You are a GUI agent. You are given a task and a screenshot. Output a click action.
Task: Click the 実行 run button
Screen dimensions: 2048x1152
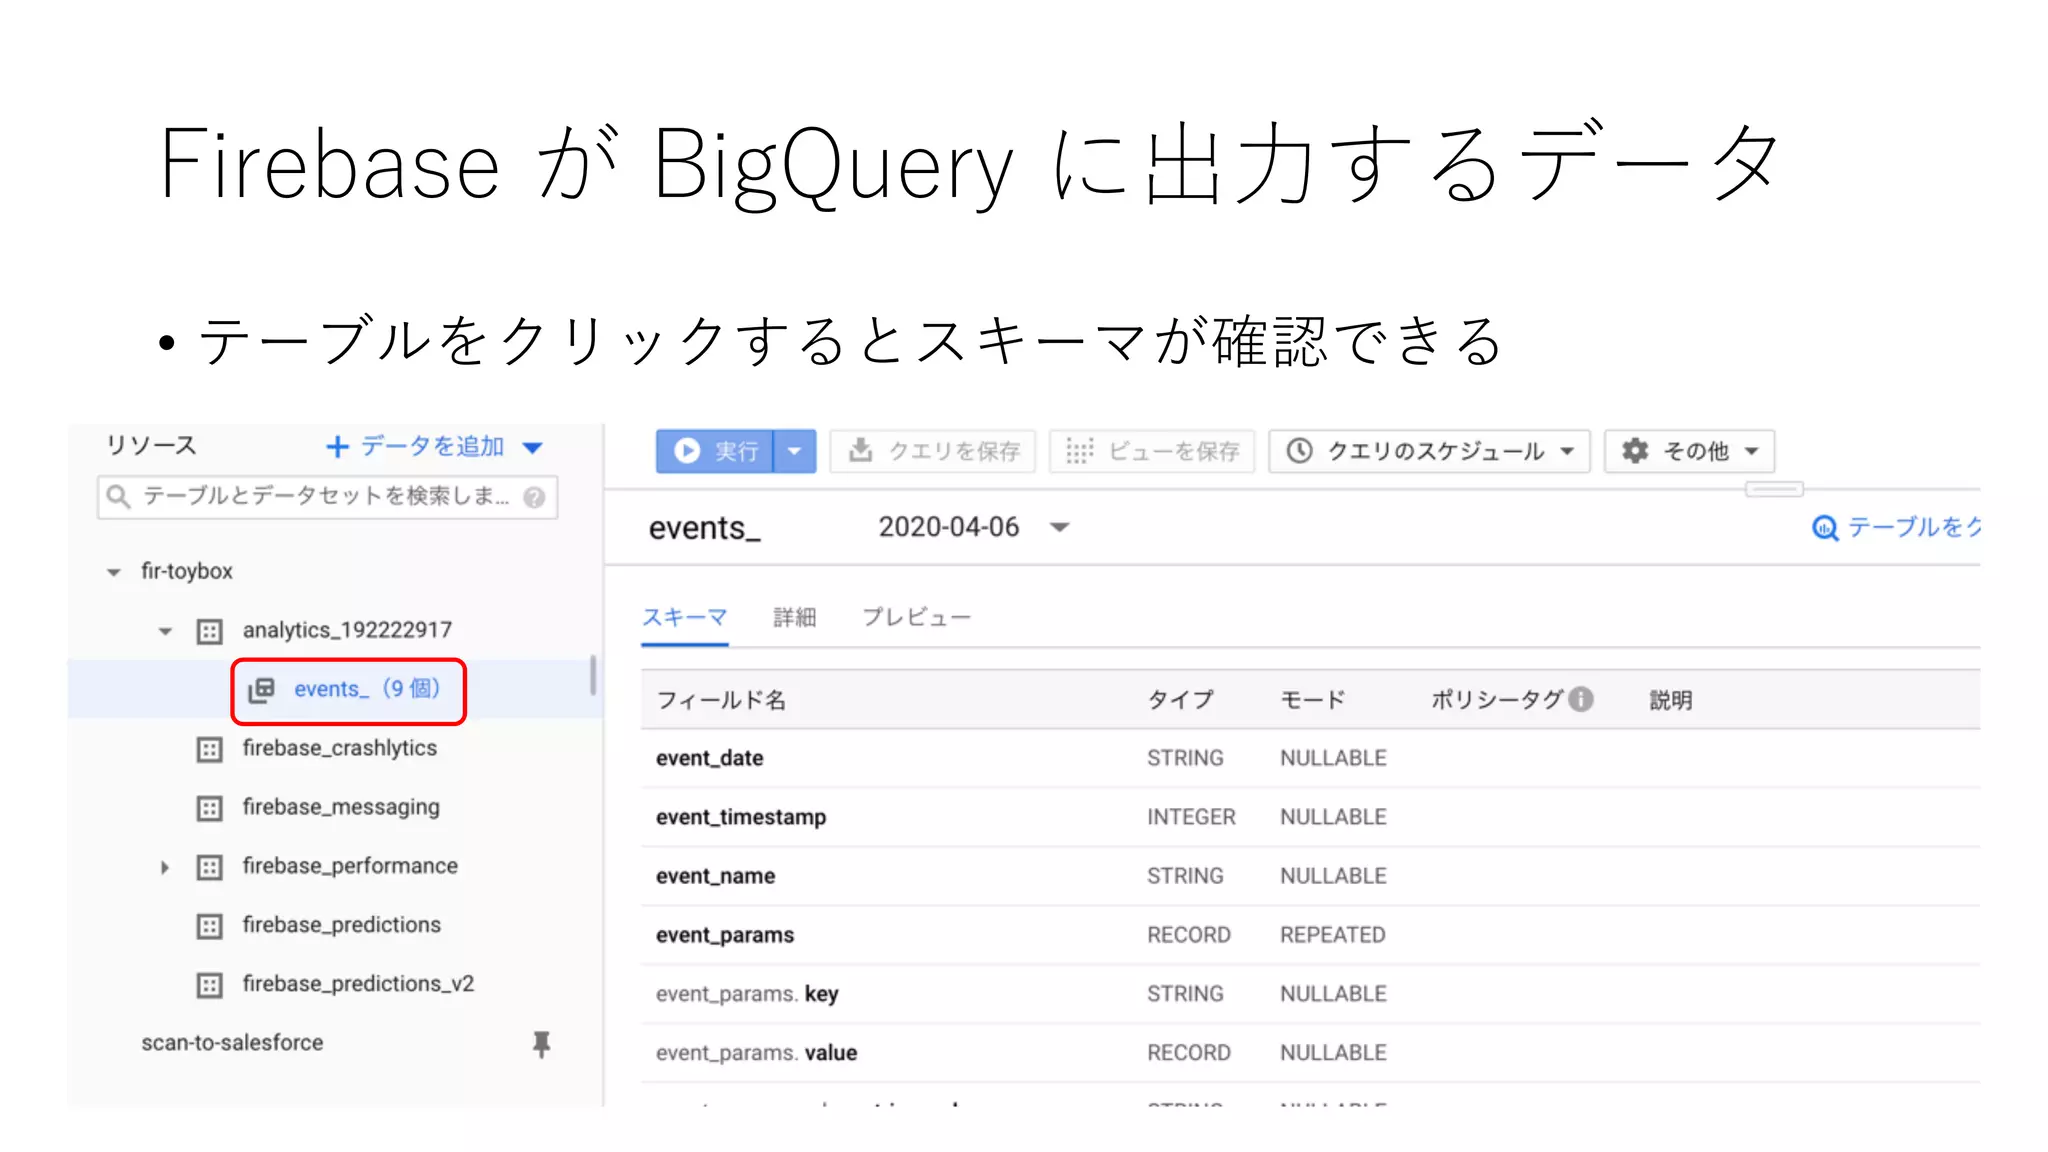[715, 451]
